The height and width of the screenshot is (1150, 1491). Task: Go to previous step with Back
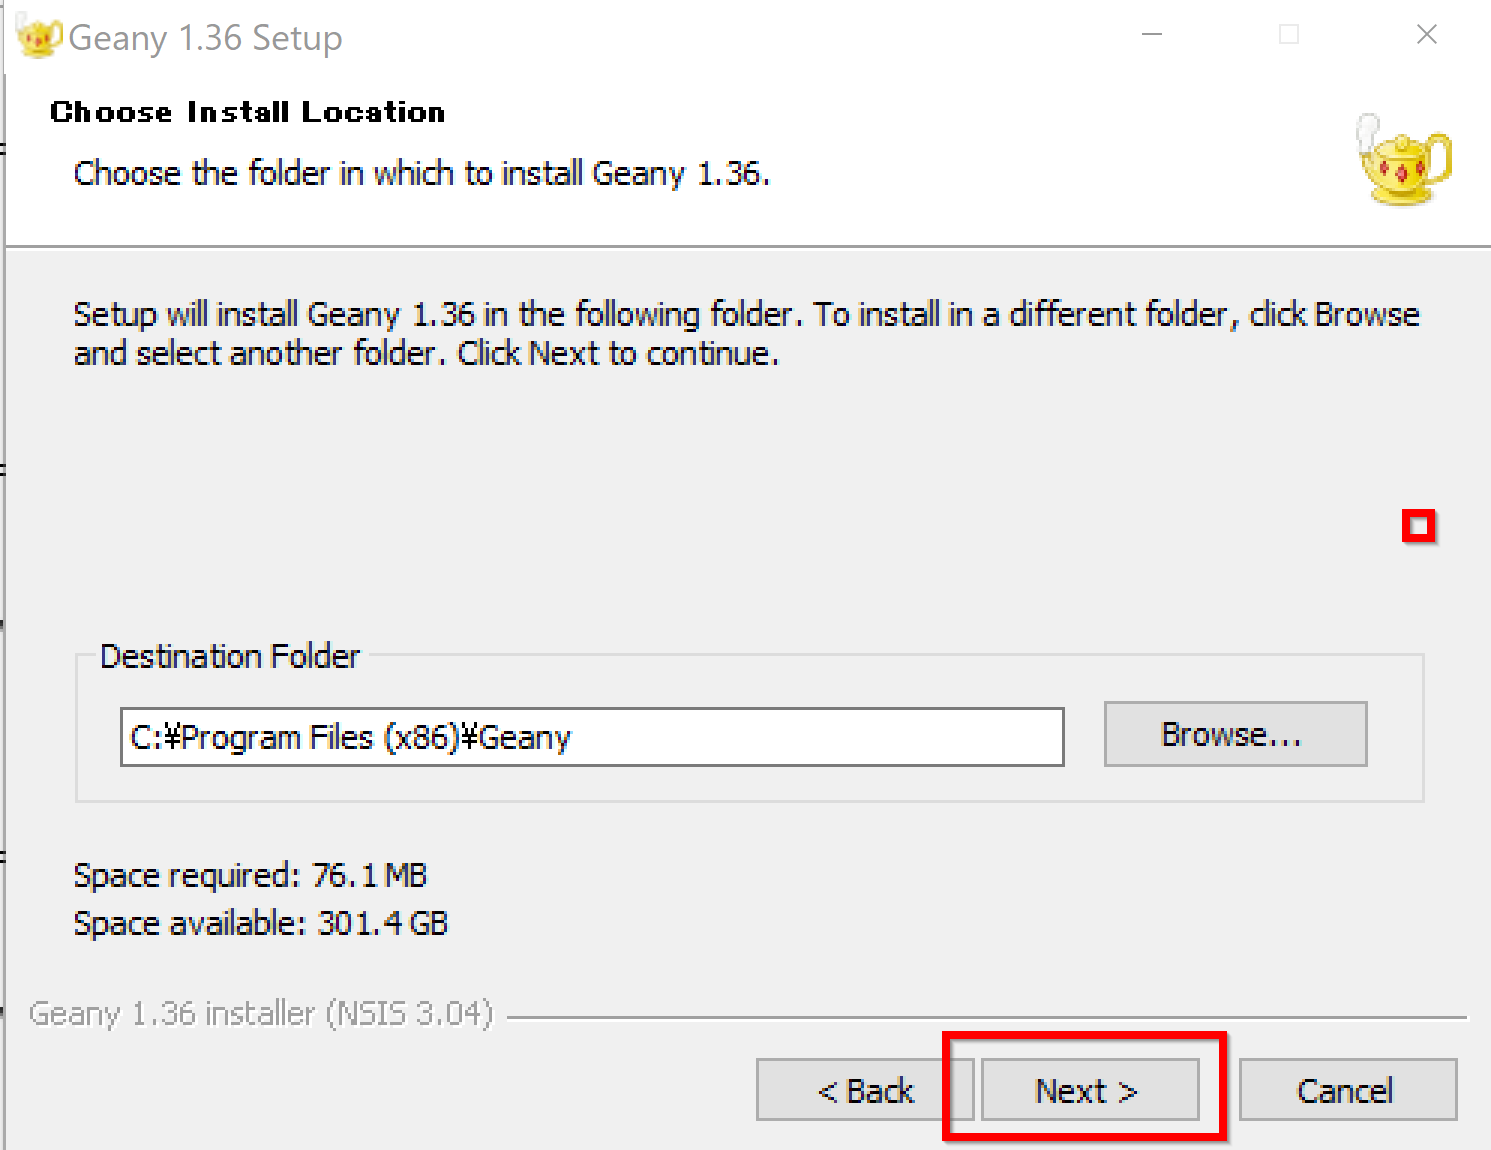(x=864, y=1090)
